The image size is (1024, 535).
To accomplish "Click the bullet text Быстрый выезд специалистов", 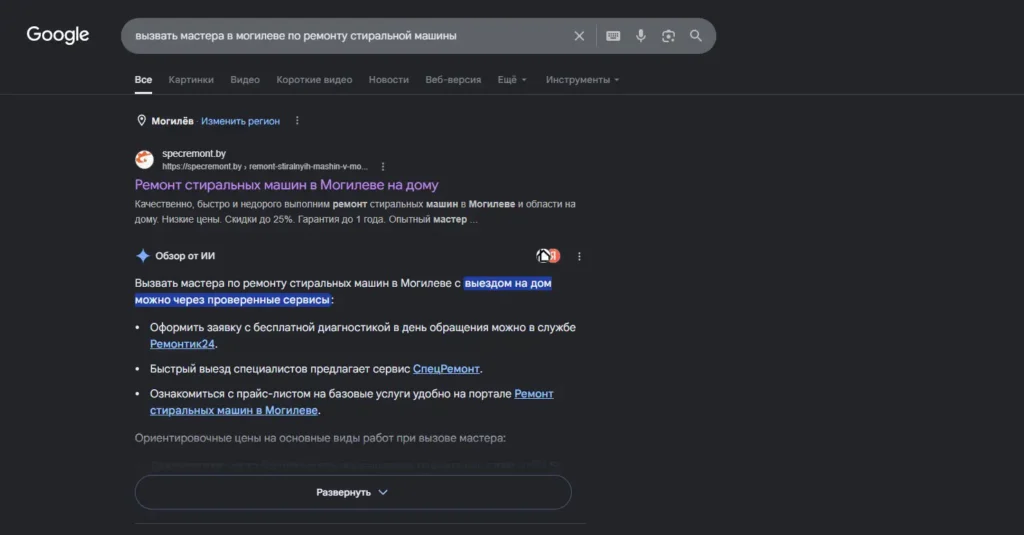I will click(229, 368).
